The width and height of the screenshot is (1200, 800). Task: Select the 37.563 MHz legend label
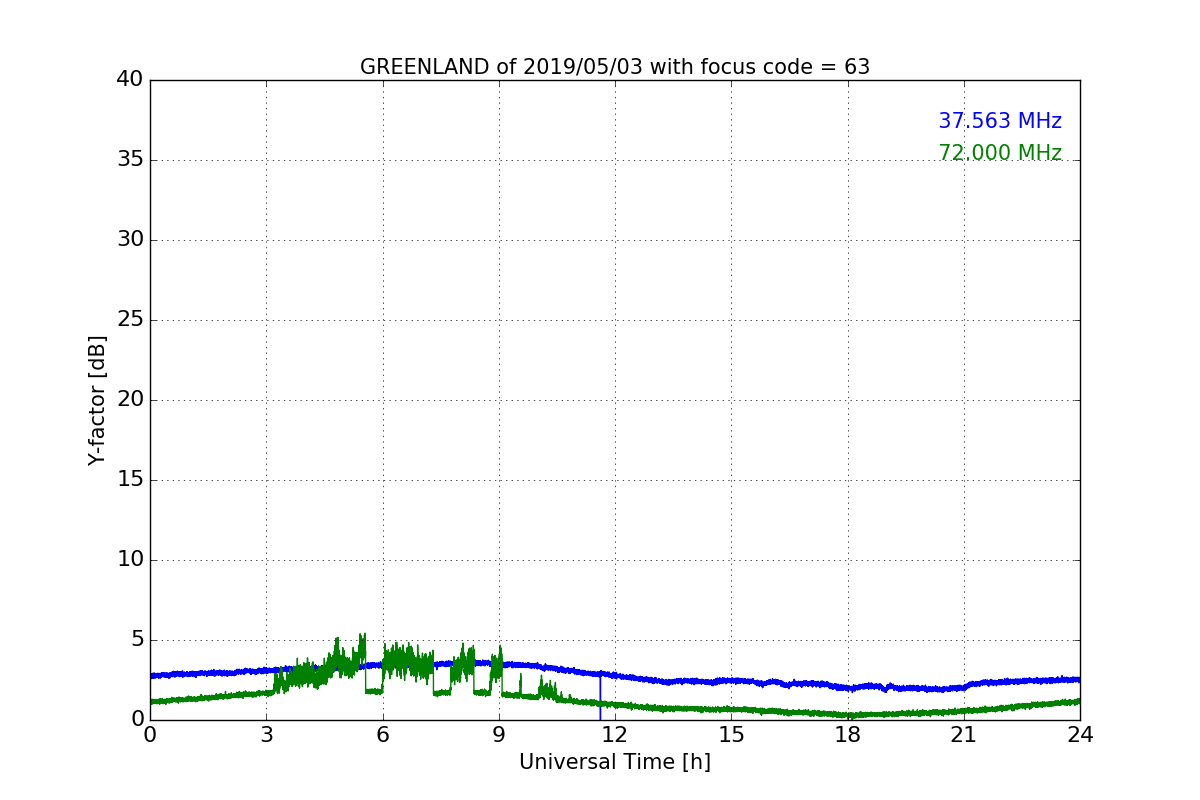click(x=1000, y=121)
